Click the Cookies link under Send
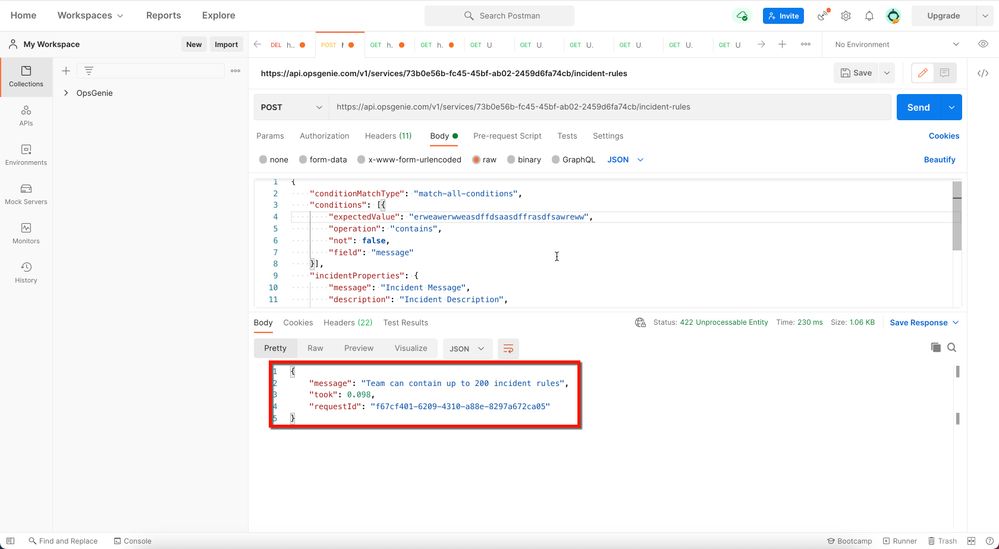This screenshot has height=549, width=999. (944, 136)
